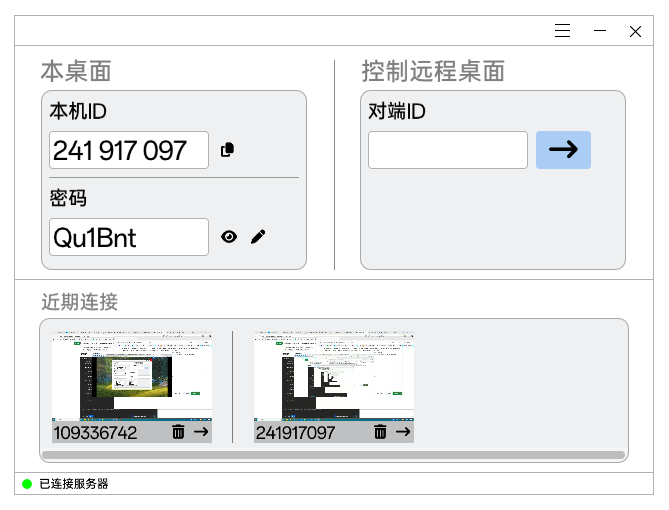Click the 241917097 ID label text
The image size is (669, 510).
[296, 433]
